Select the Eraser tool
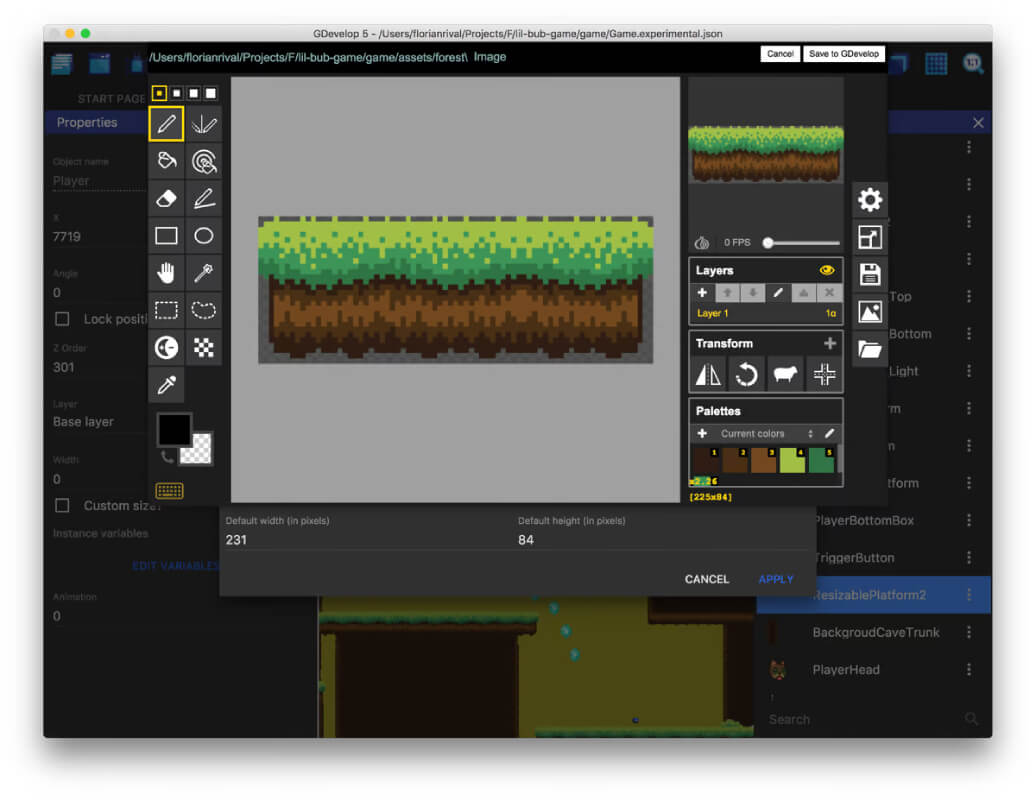 (x=166, y=198)
